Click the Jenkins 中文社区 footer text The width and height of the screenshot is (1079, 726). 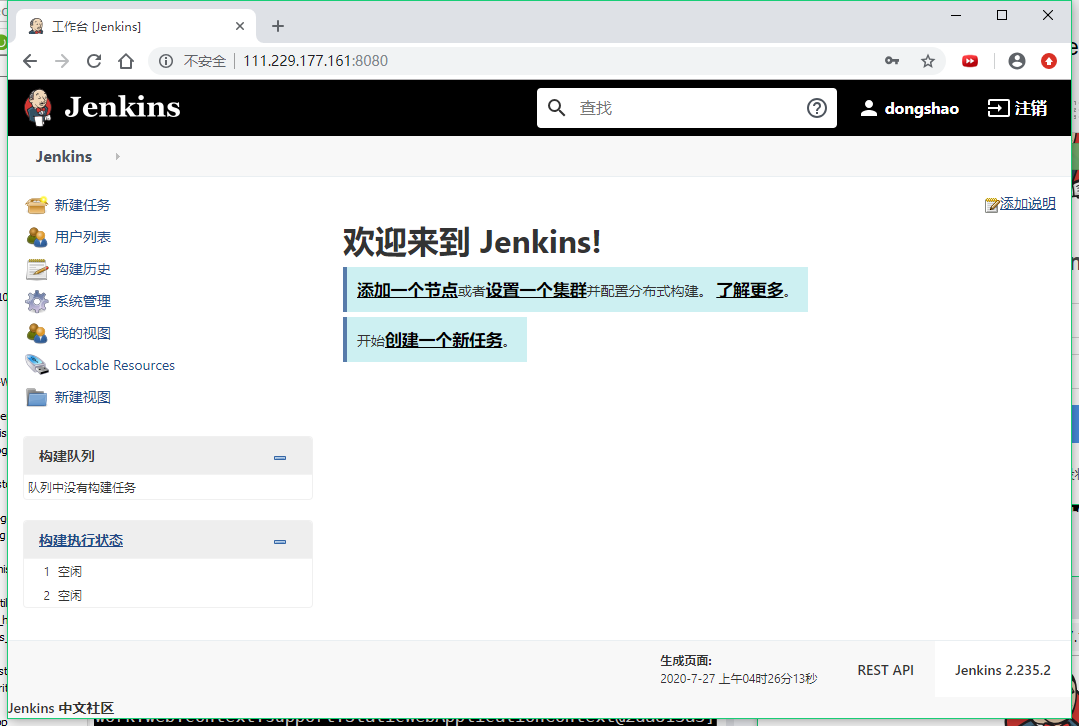point(61,708)
